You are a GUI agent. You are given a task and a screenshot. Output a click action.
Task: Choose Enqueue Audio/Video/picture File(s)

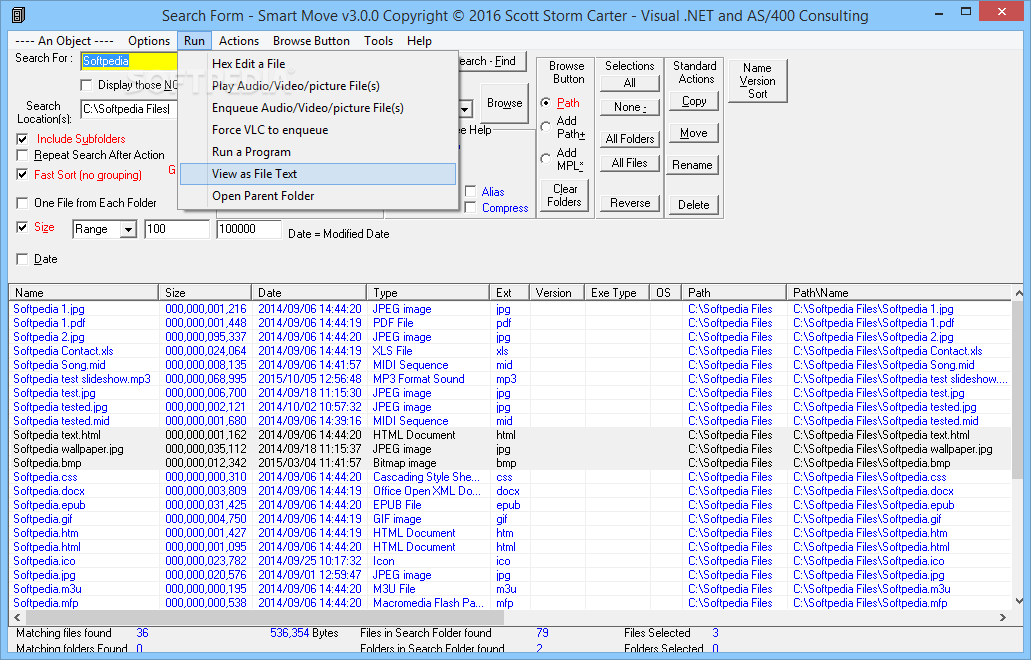(x=318, y=108)
